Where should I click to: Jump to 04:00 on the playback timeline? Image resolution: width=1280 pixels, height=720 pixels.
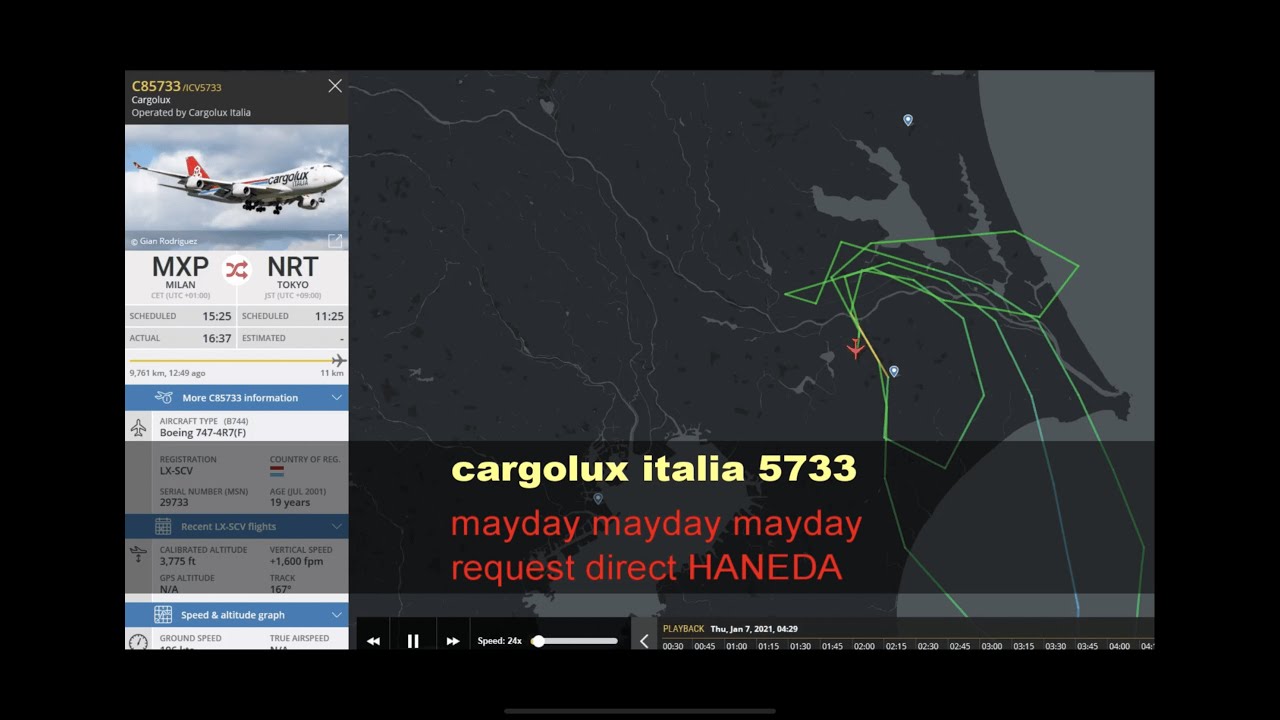pos(1119,646)
